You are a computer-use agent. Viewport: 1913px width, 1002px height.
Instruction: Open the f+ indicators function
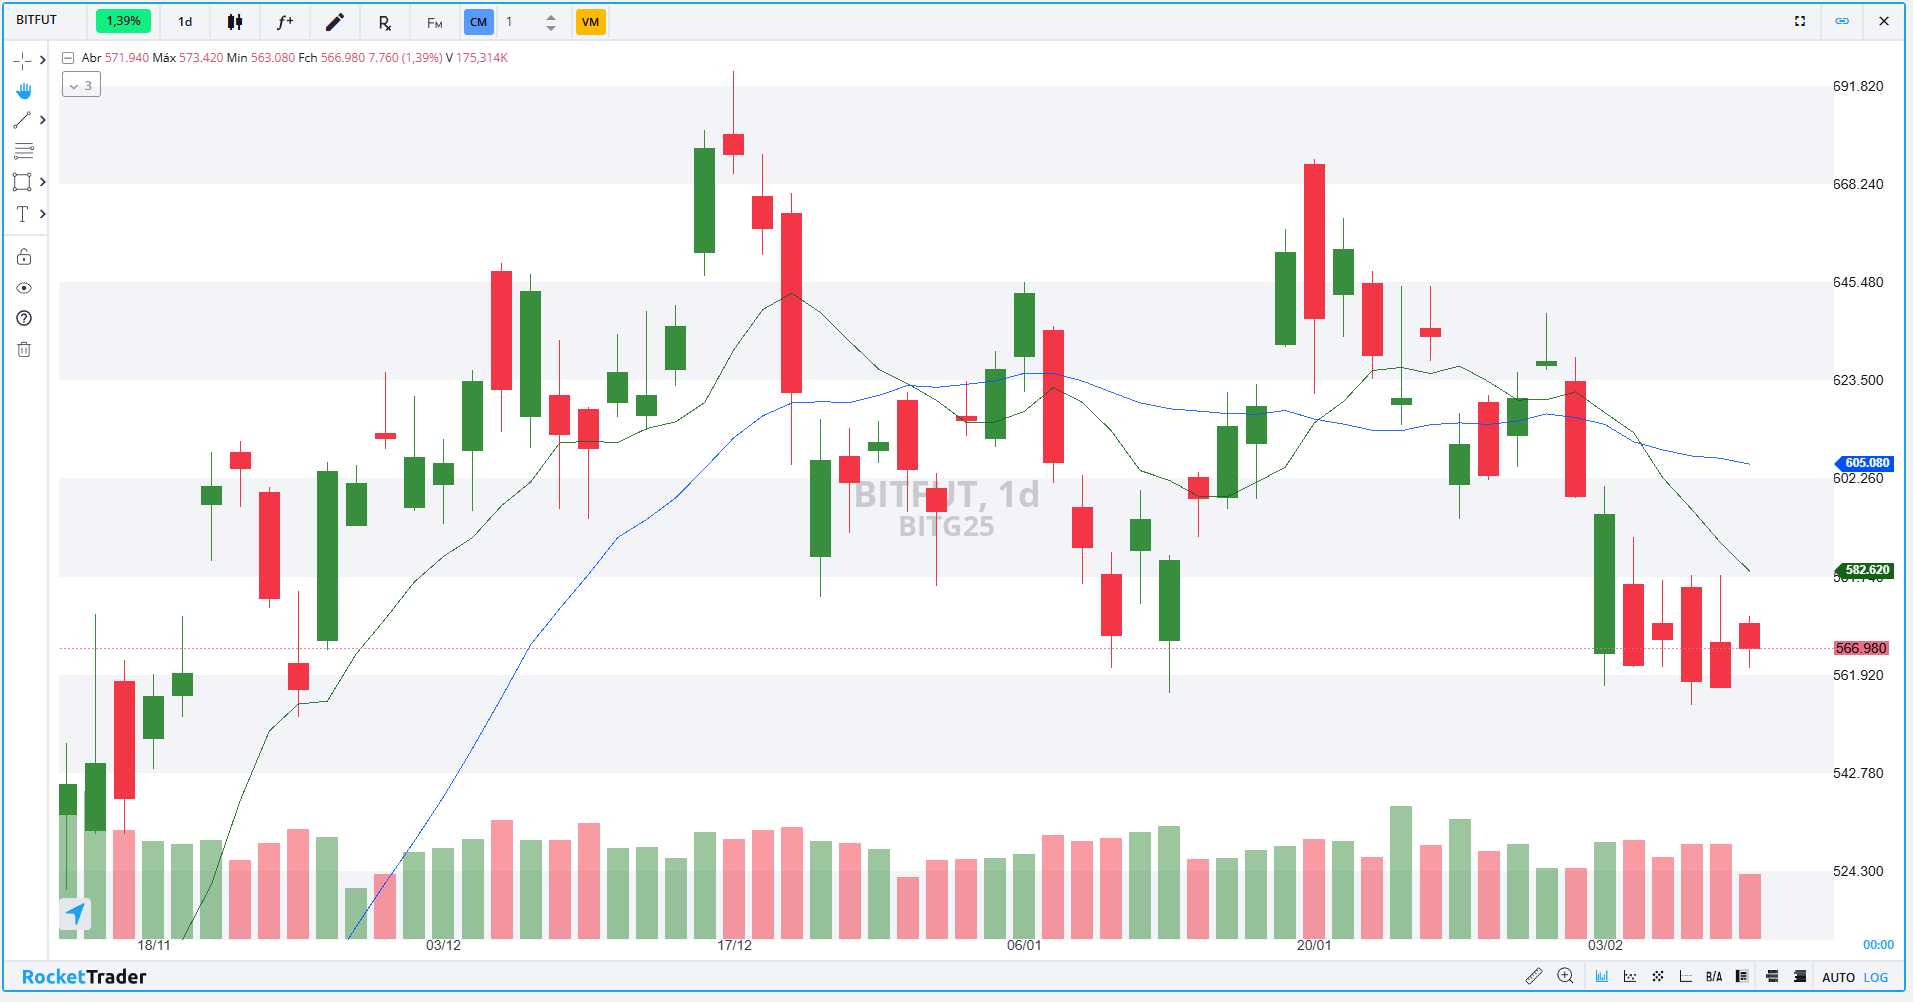point(285,22)
